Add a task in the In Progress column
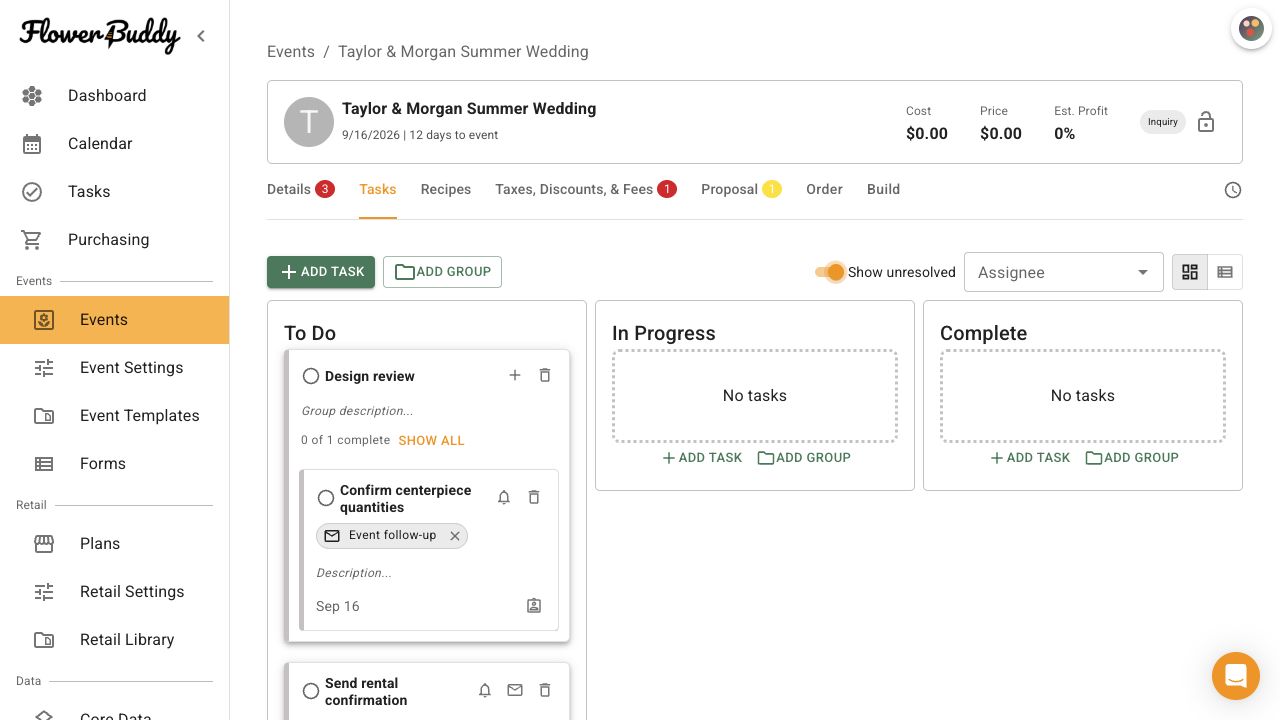The width and height of the screenshot is (1280, 720). pyautogui.click(x=702, y=458)
